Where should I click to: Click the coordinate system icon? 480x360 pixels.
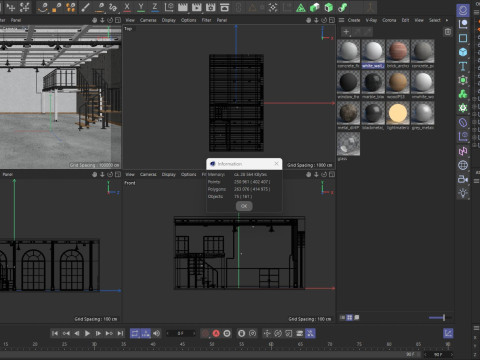pyautogui.click(x=169, y=7)
